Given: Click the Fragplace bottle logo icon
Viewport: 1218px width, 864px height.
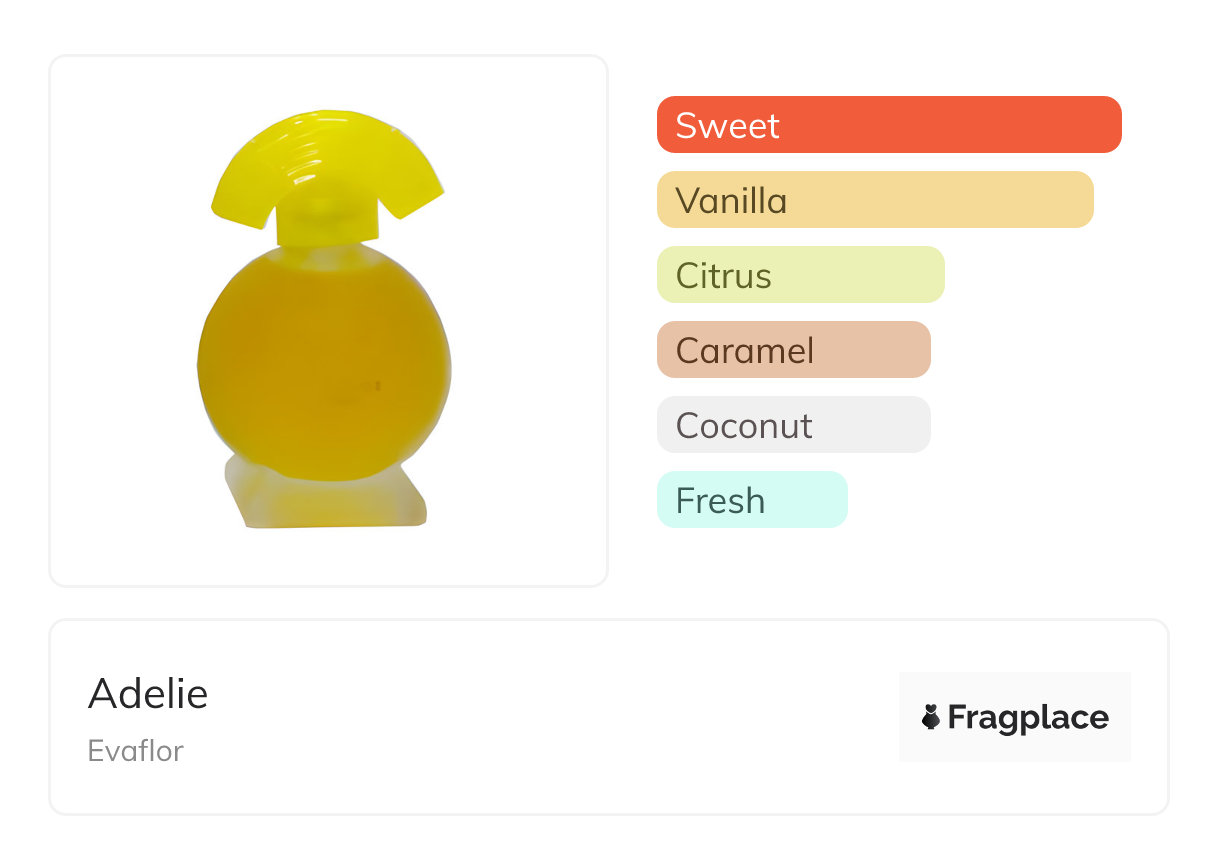Looking at the screenshot, I should pos(931,717).
